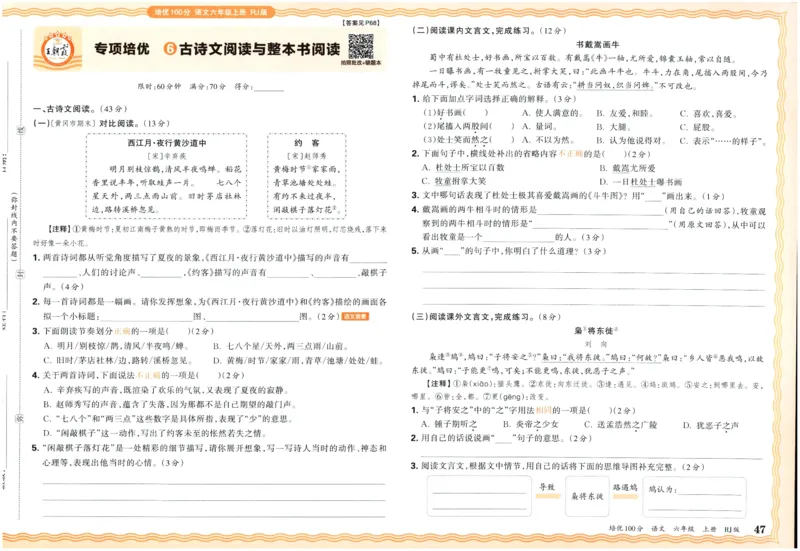
Task: Click the option "C. 送孟浩然之广陵"
Action: pyautogui.click(x=621, y=424)
